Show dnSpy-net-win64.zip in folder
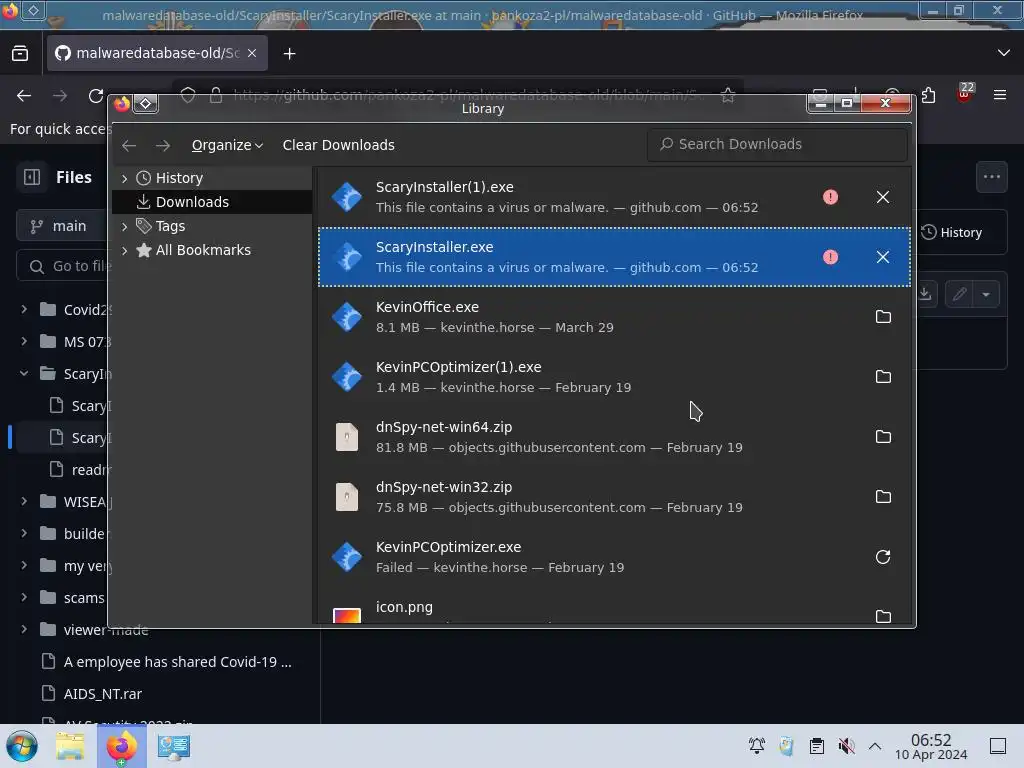The width and height of the screenshot is (1024, 768). pyautogui.click(x=882, y=437)
